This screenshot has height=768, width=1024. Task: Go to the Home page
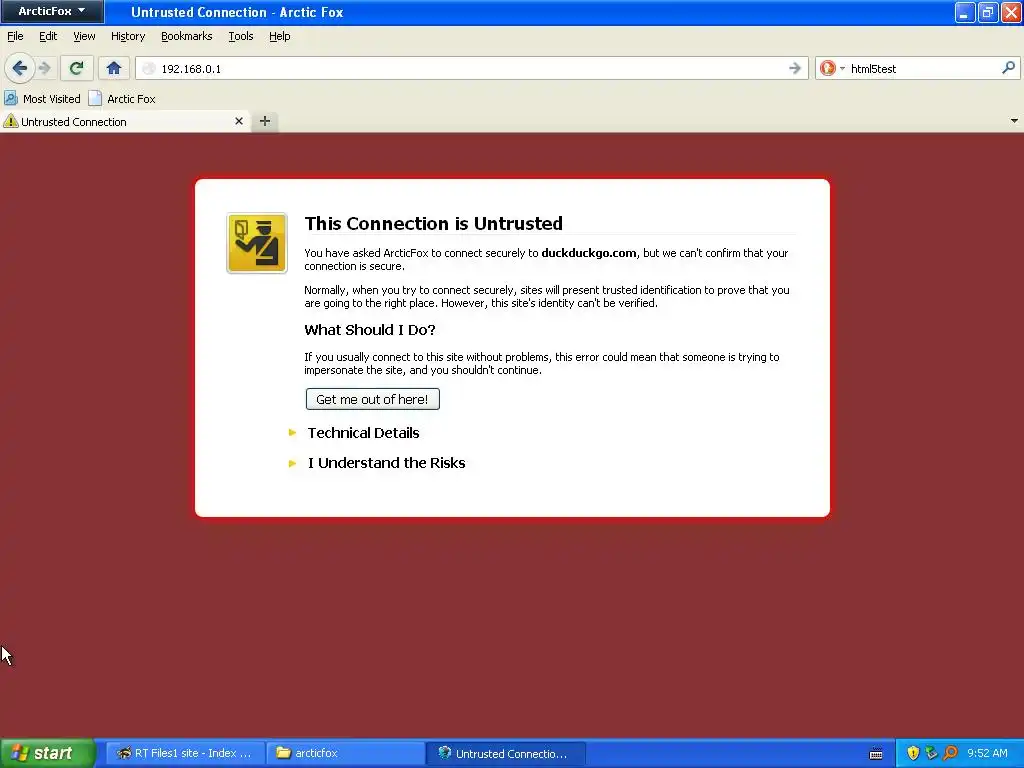(x=114, y=68)
